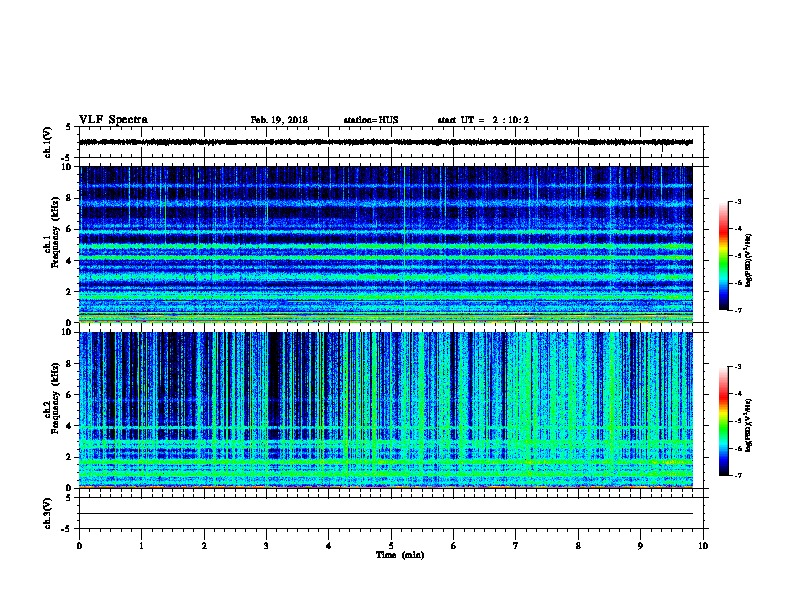
Task: Click inside the ch.2 spectrogram panel
Action: (386, 410)
